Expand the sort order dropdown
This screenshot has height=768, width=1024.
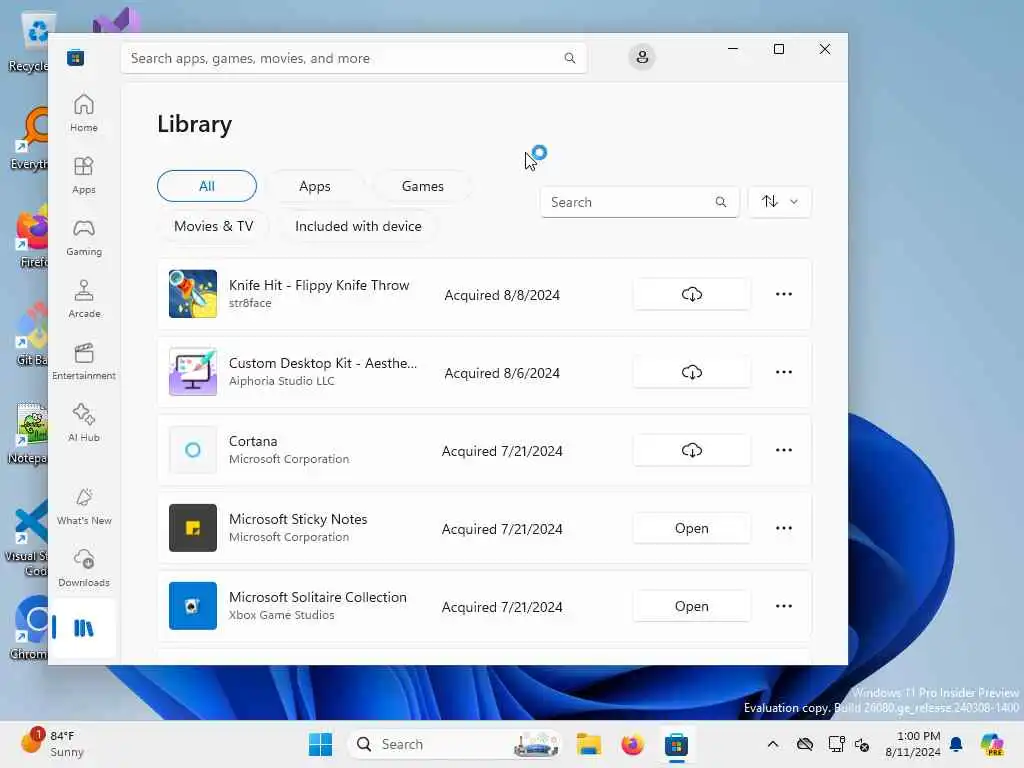click(x=780, y=202)
